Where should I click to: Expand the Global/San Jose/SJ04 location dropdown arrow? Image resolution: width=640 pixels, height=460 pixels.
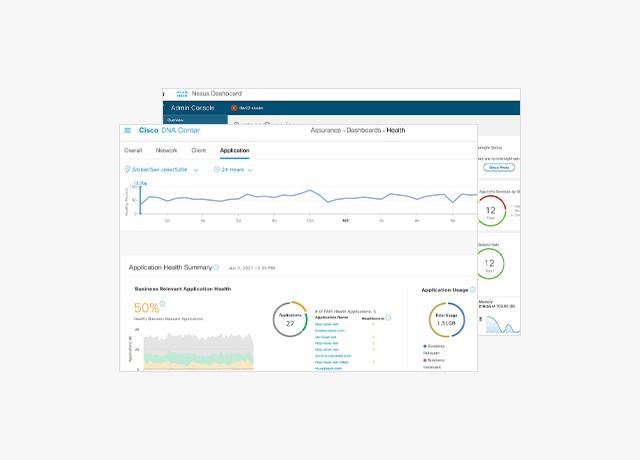click(x=196, y=170)
